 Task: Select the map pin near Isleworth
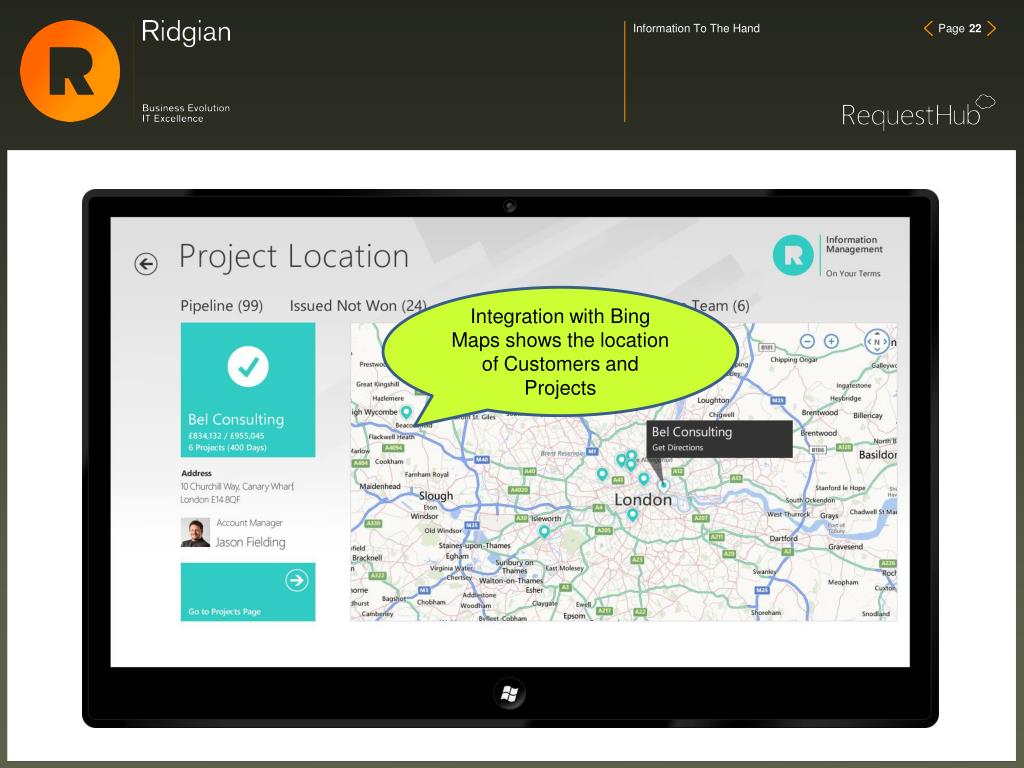tap(544, 532)
